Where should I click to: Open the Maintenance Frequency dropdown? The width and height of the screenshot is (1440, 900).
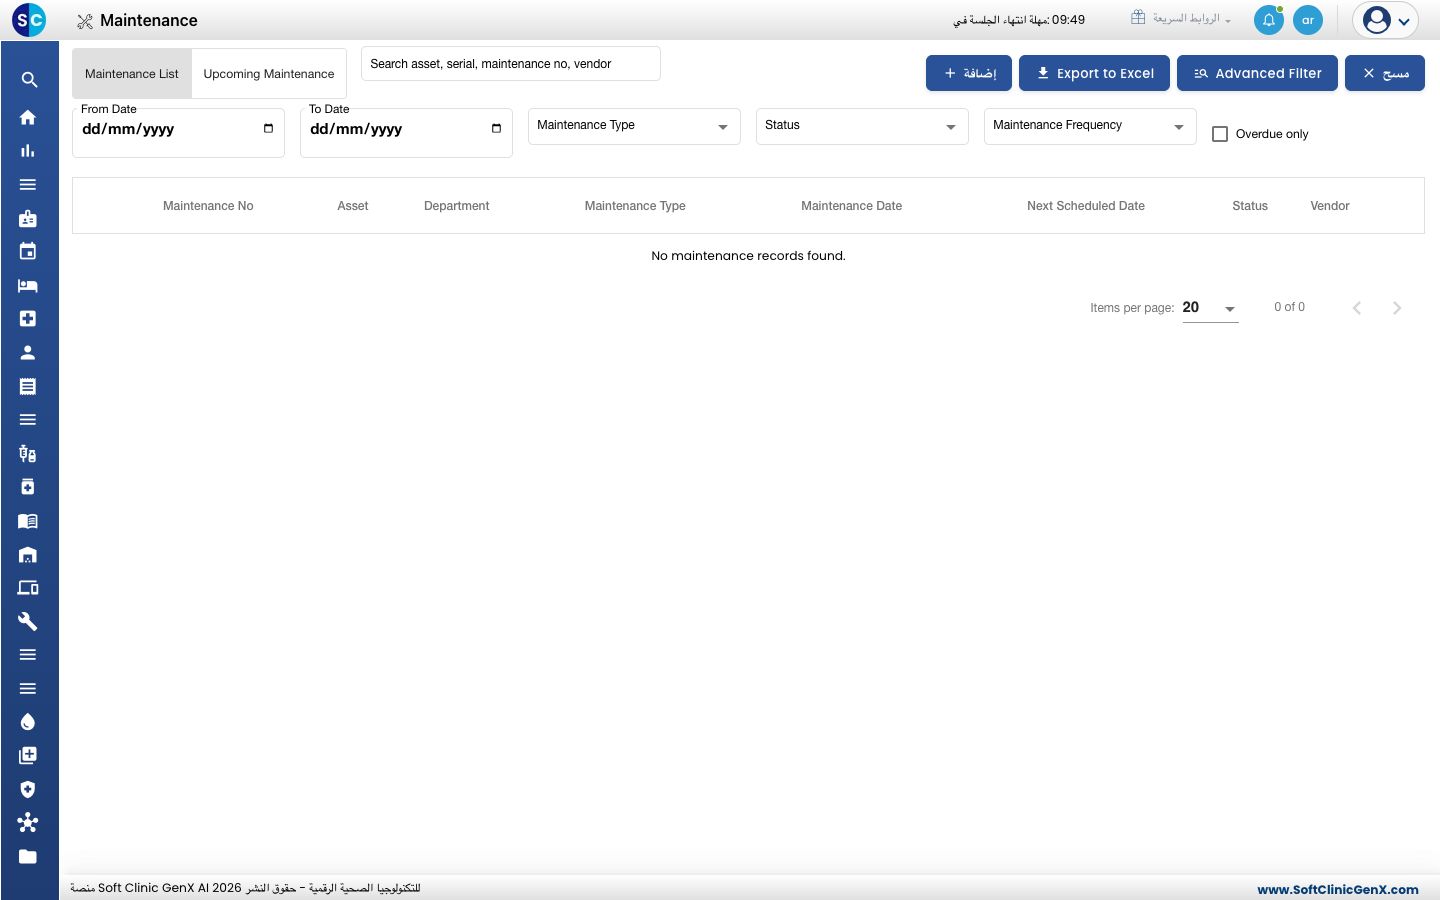coord(1090,126)
